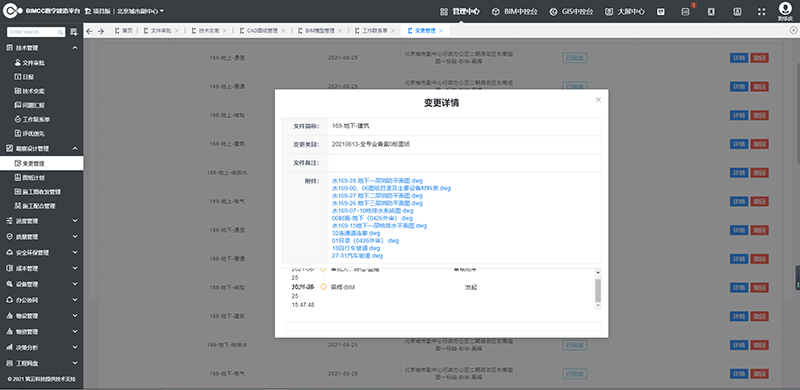Click the forward arrow in the tab bar
The image size is (800, 390).
[101, 31]
